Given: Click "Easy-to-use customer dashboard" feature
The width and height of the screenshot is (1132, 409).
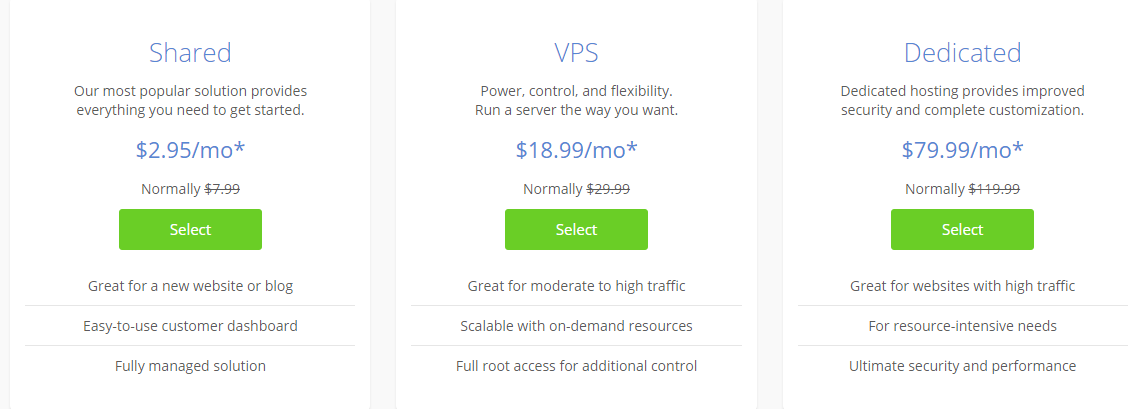Looking at the screenshot, I should pos(190,326).
